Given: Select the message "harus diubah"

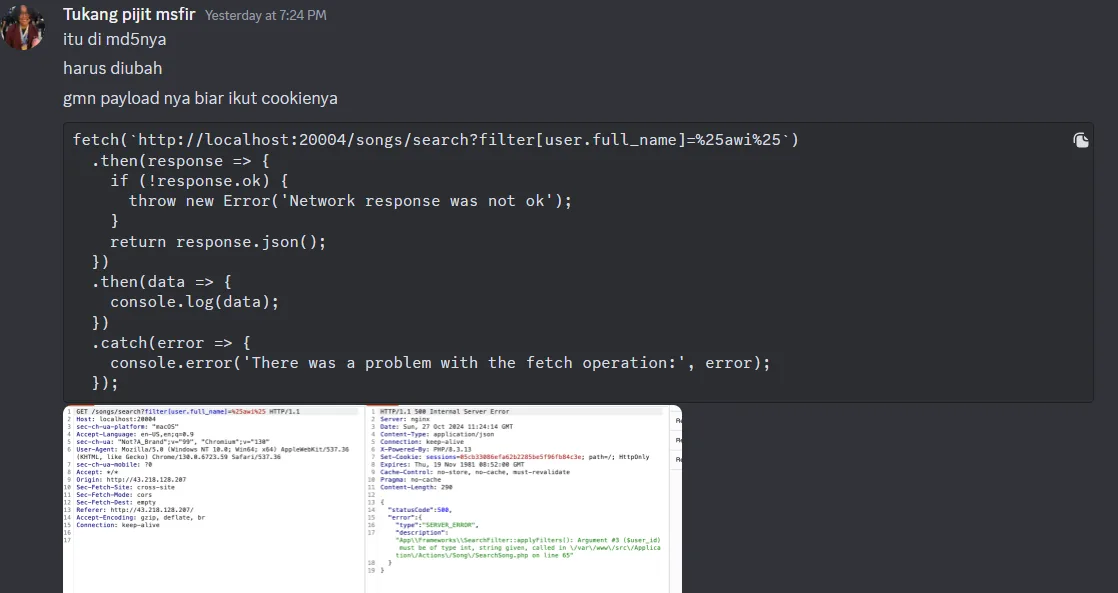Looking at the screenshot, I should [113, 68].
